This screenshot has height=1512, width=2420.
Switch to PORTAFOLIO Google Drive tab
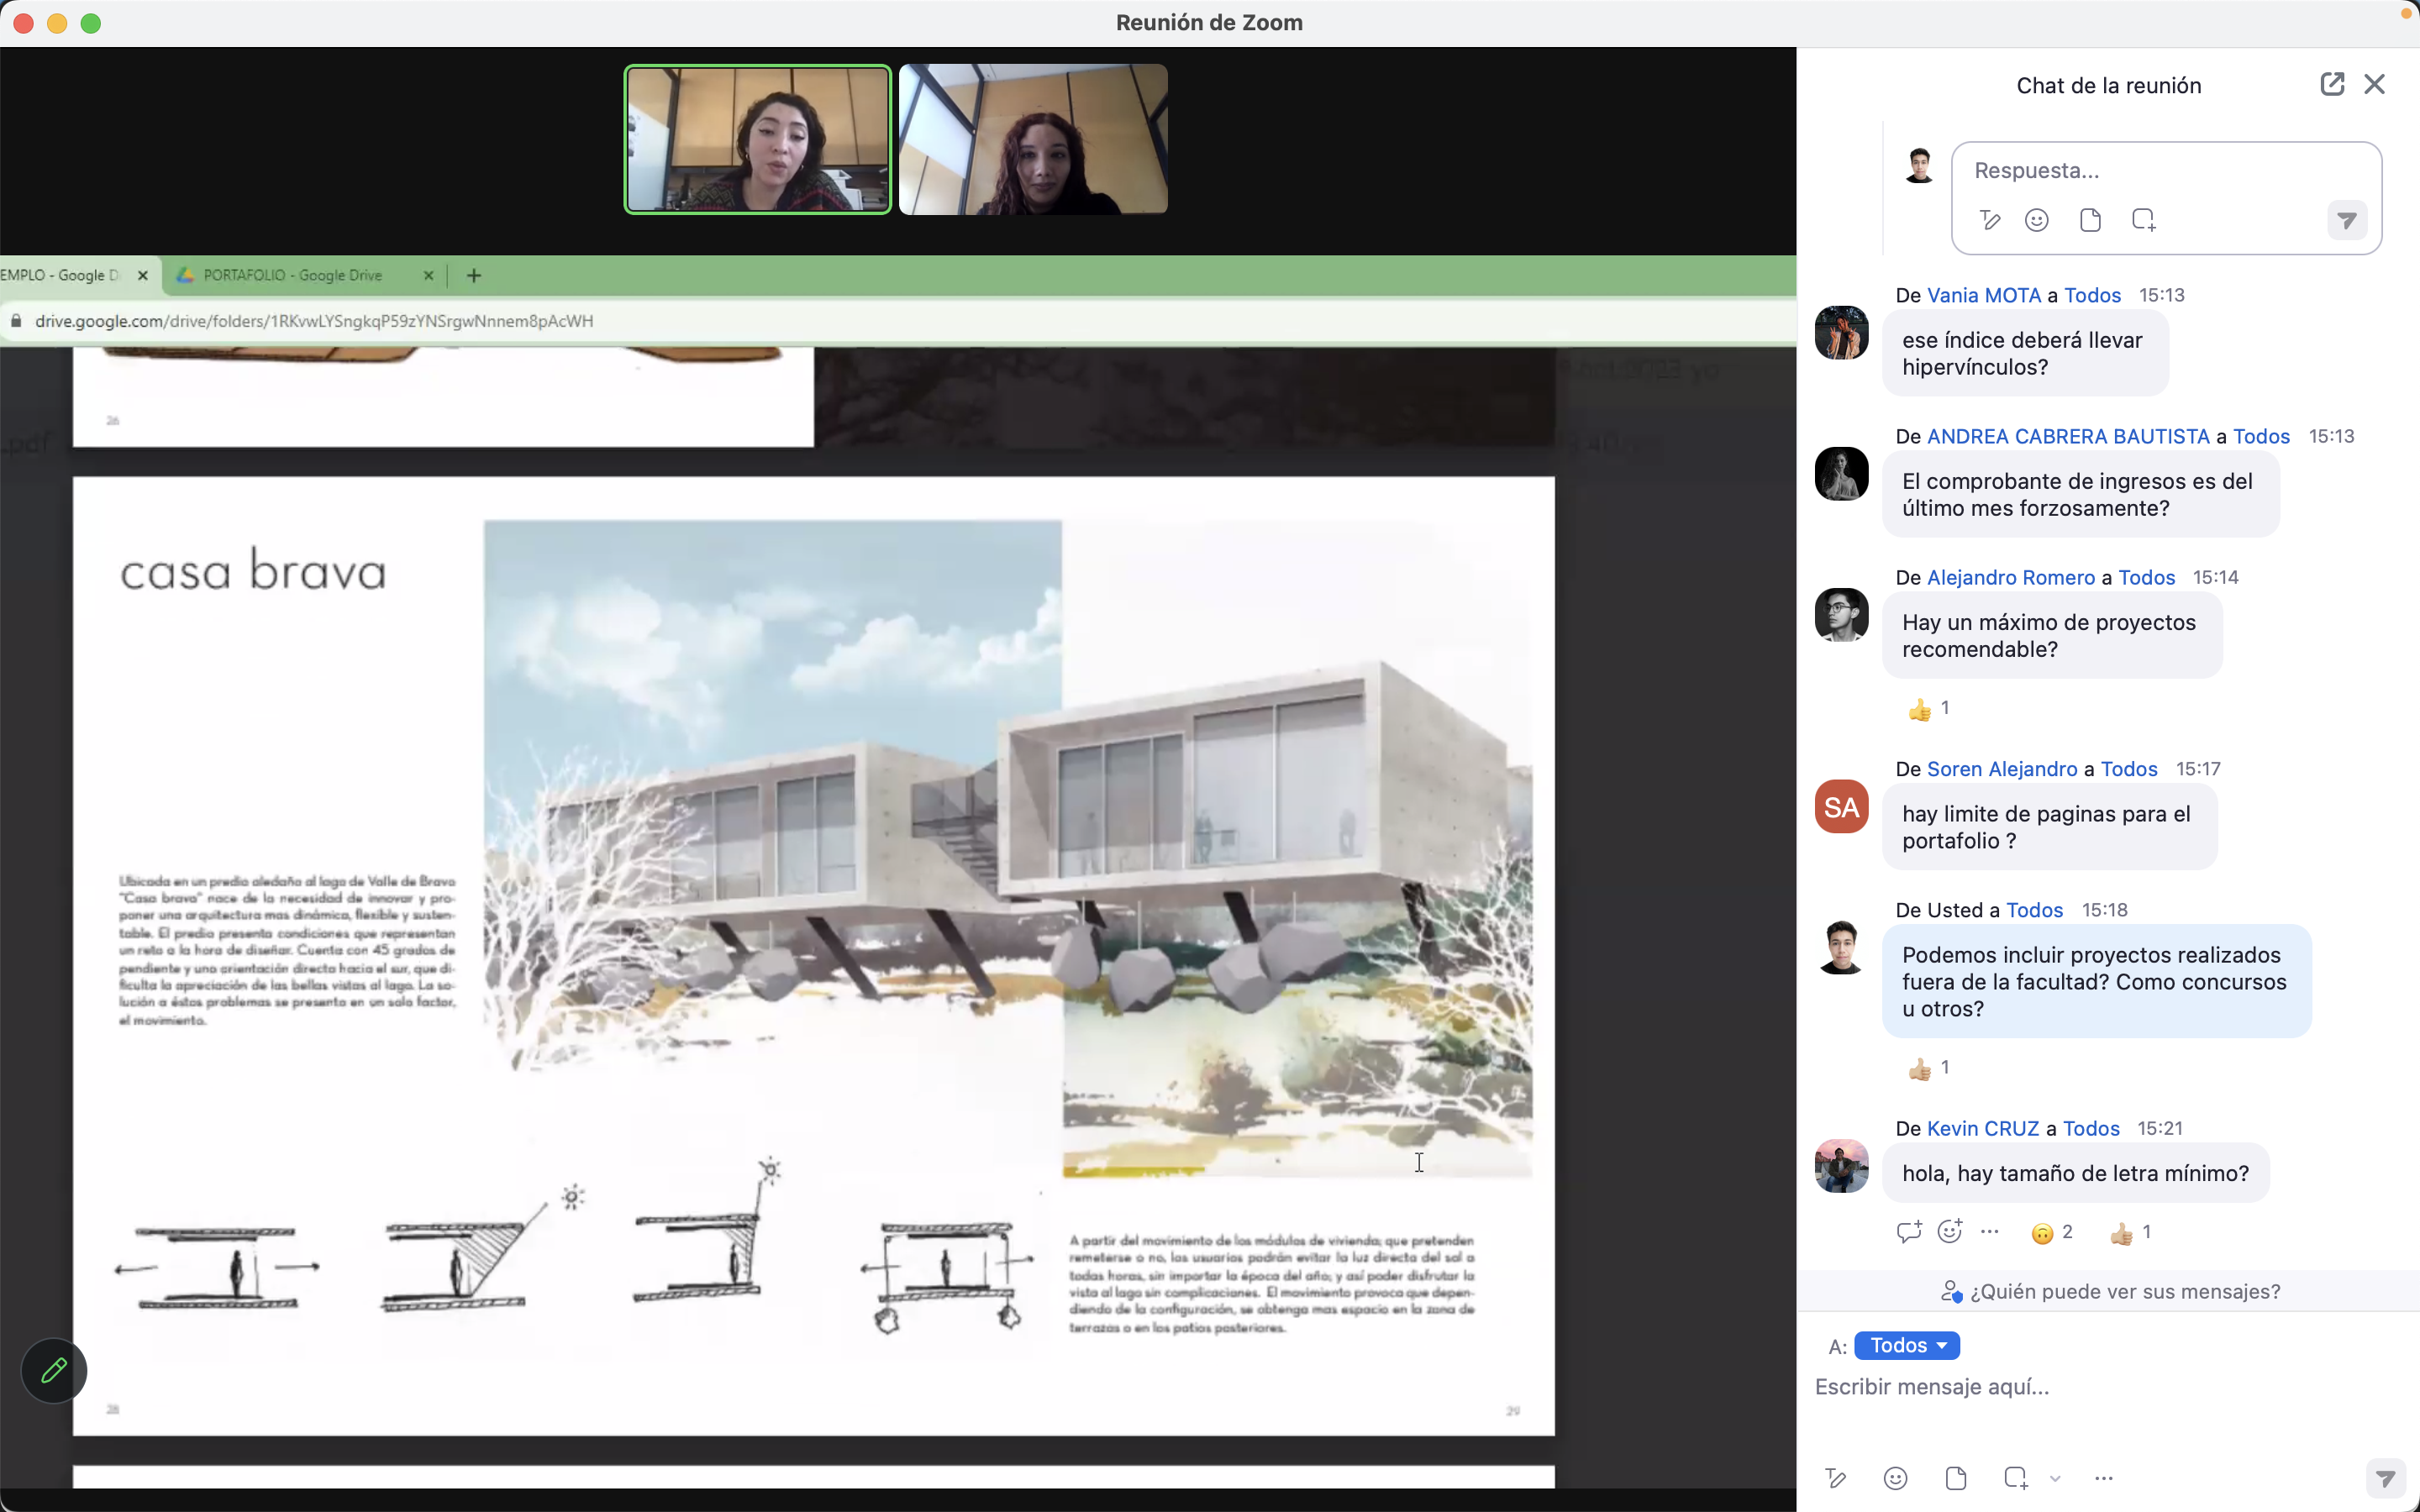pos(293,275)
